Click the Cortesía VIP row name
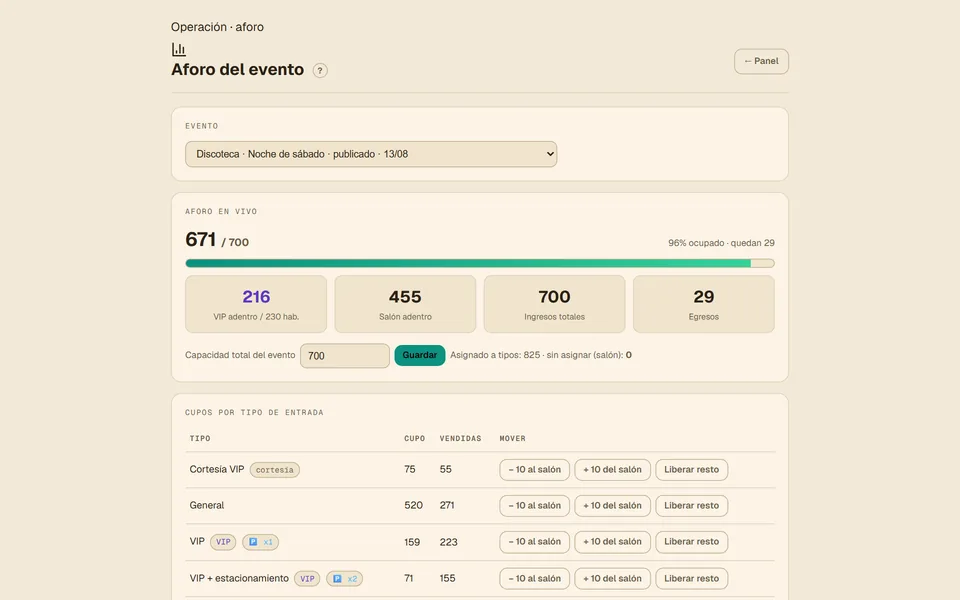This screenshot has width=960, height=600. (x=217, y=470)
